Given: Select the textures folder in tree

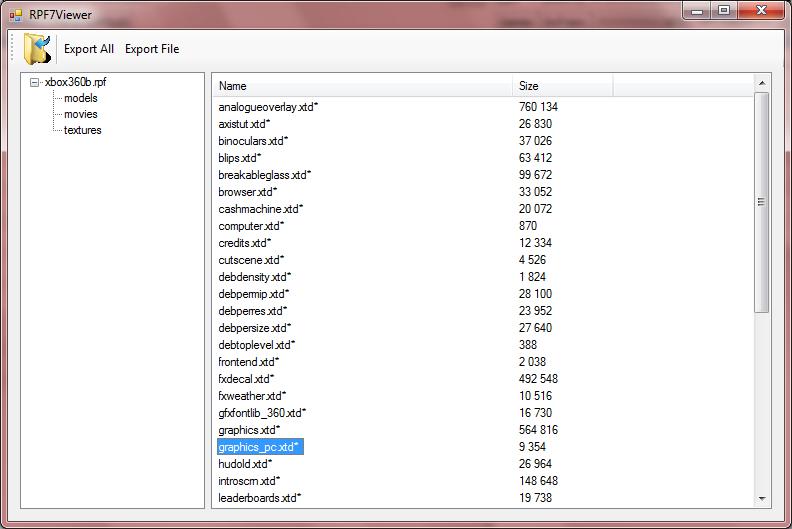Looking at the screenshot, I should 82,130.
